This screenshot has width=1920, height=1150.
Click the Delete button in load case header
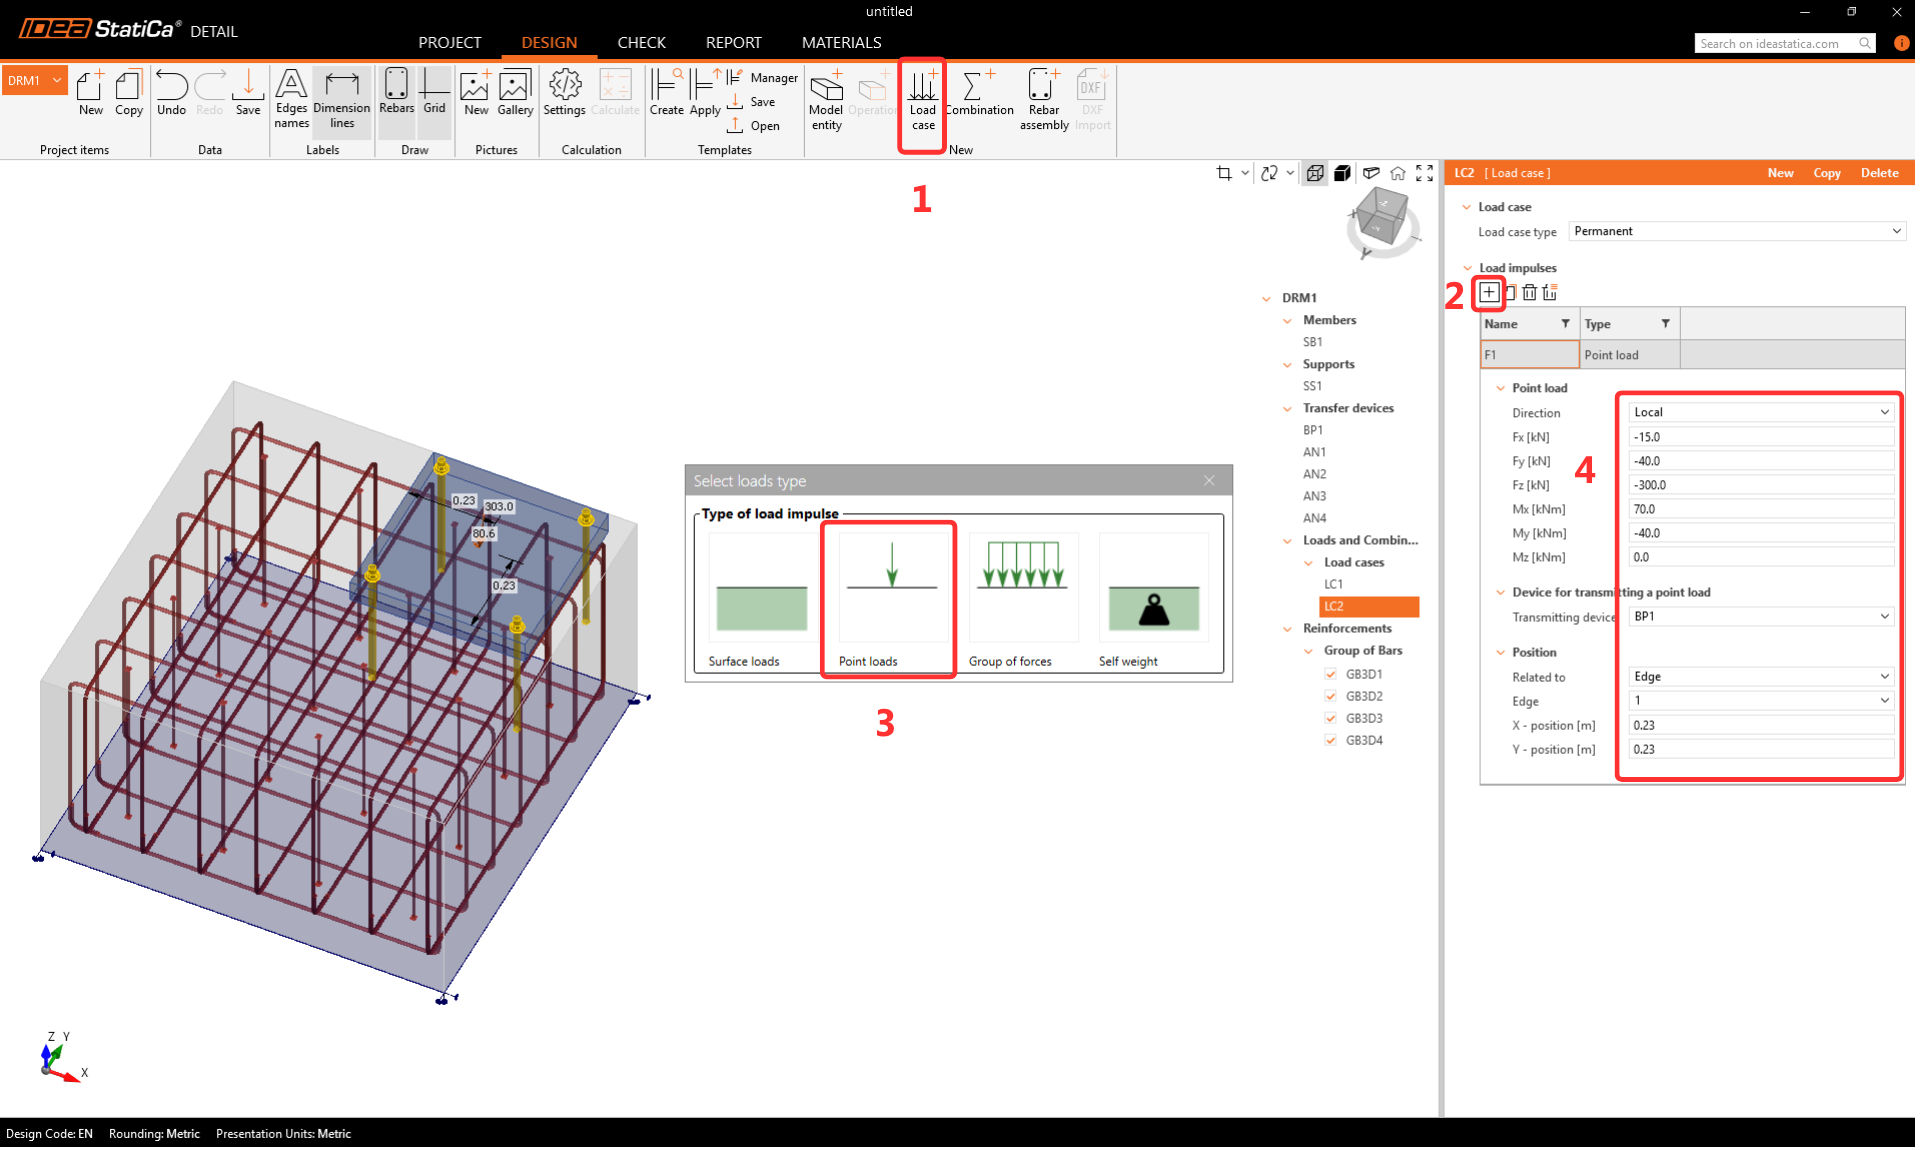[x=1879, y=173]
